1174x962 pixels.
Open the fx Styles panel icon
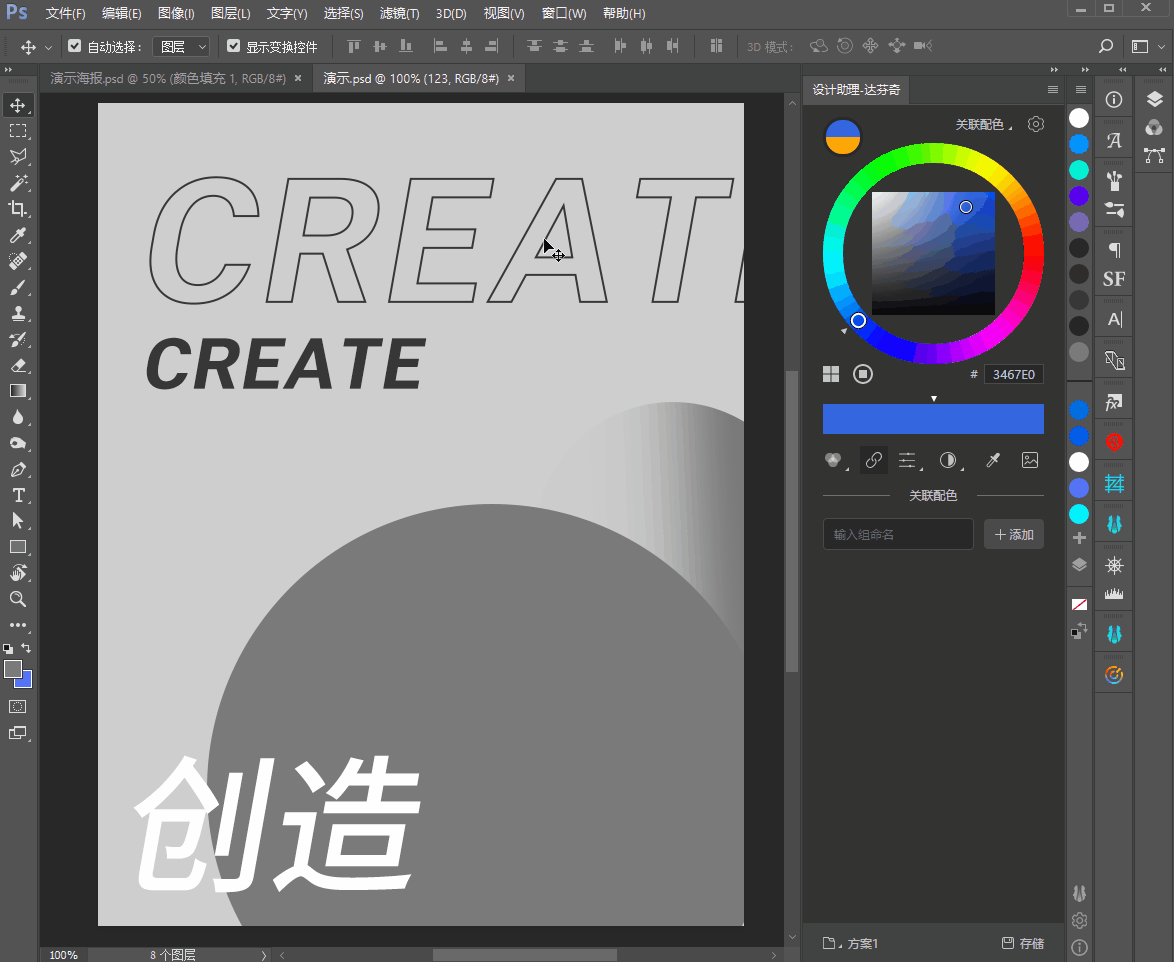coord(1114,403)
